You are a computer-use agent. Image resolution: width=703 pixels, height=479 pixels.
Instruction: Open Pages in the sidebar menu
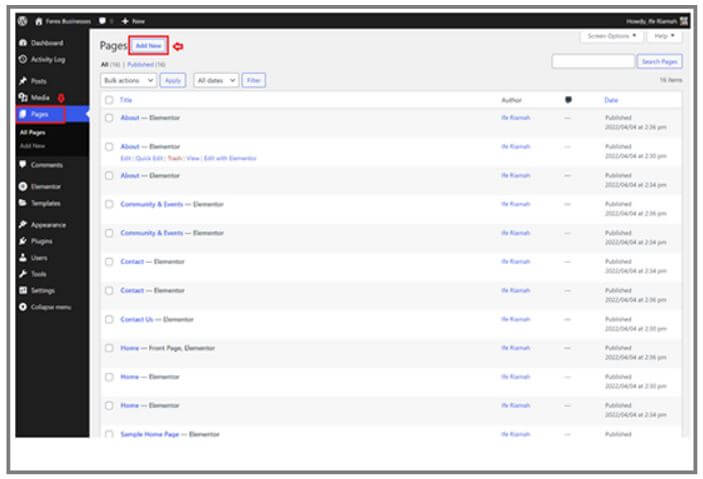pyautogui.click(x=40, y=114)
